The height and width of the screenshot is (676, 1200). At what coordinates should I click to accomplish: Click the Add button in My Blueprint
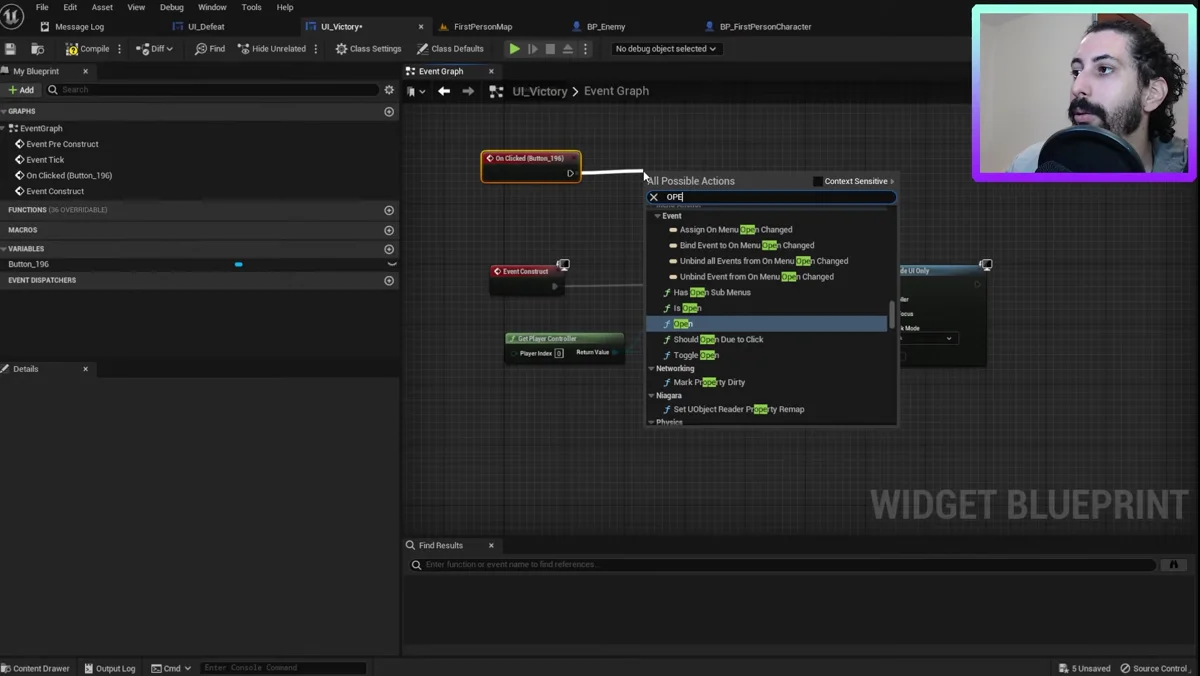21,90
